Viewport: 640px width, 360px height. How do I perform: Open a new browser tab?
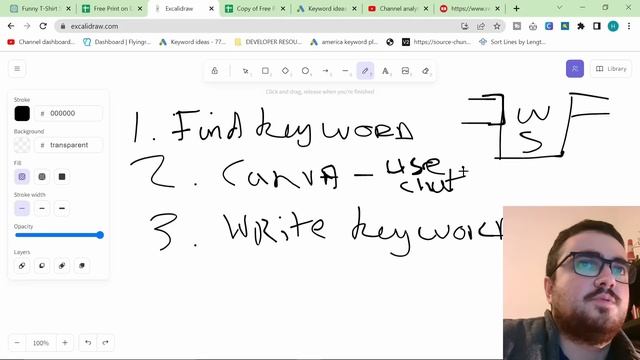click(516, 9)
